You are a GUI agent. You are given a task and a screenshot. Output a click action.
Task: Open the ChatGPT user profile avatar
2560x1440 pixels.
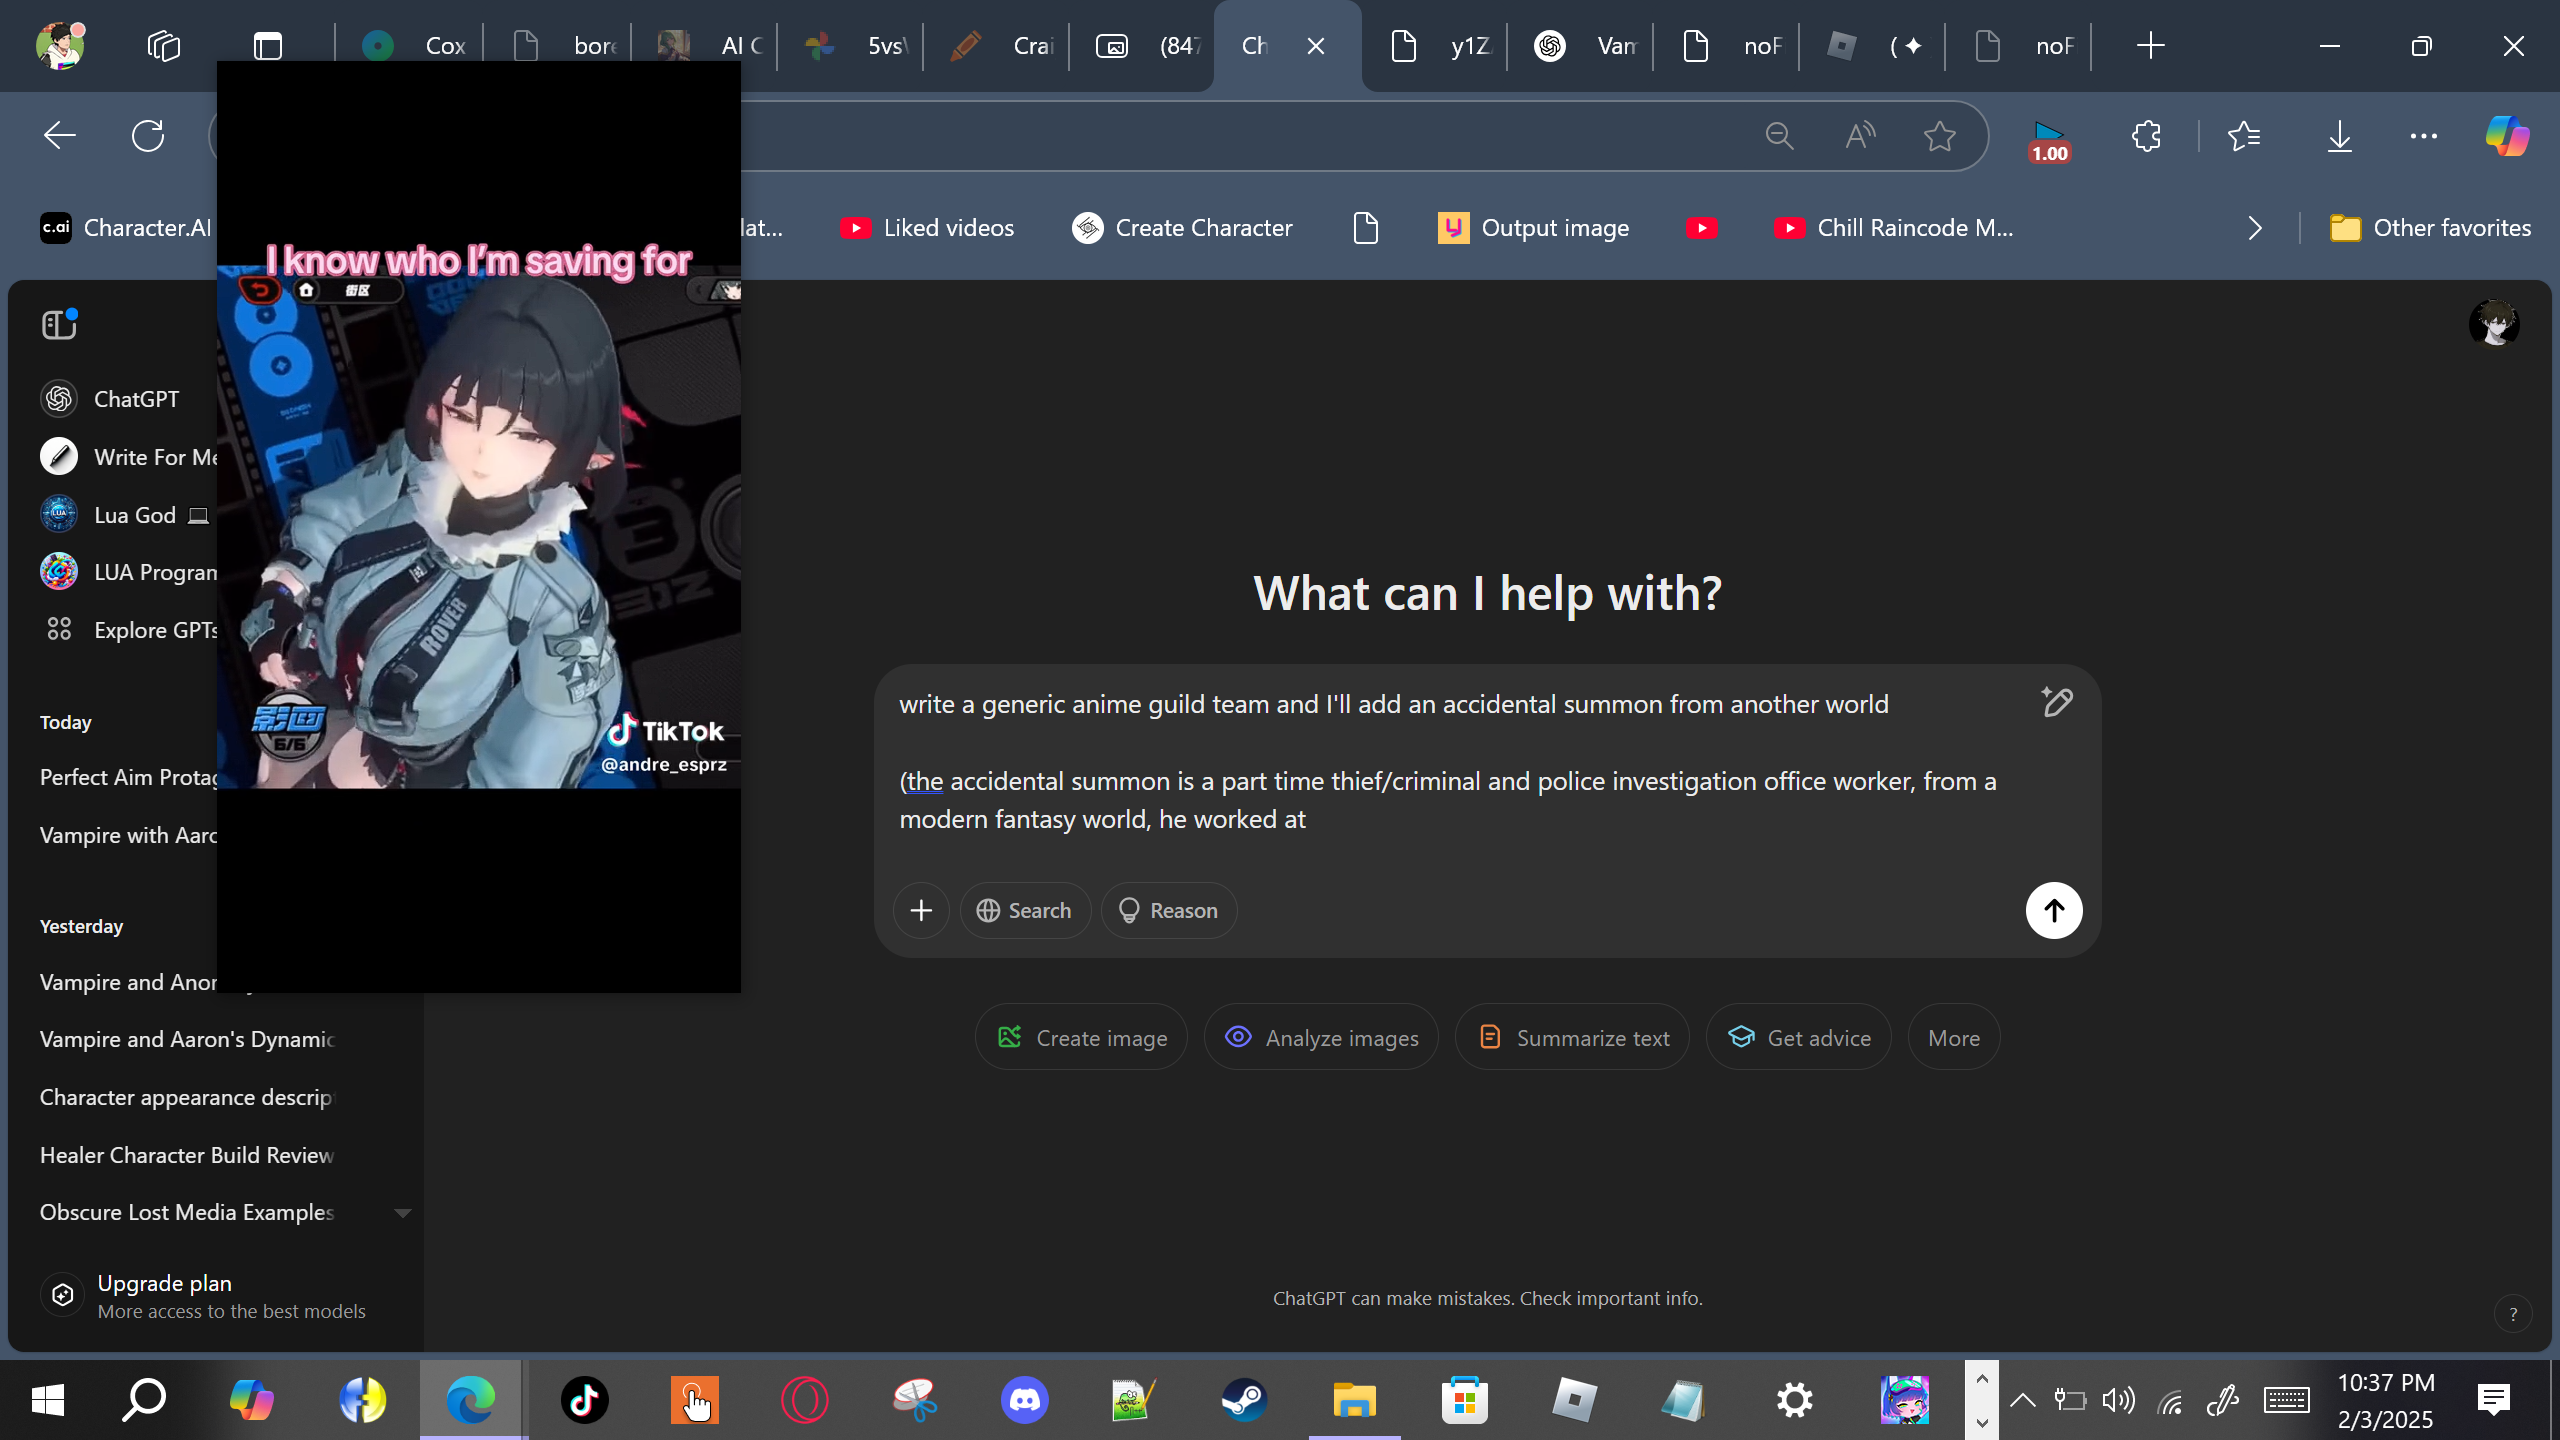click(x=2494, y=324)
